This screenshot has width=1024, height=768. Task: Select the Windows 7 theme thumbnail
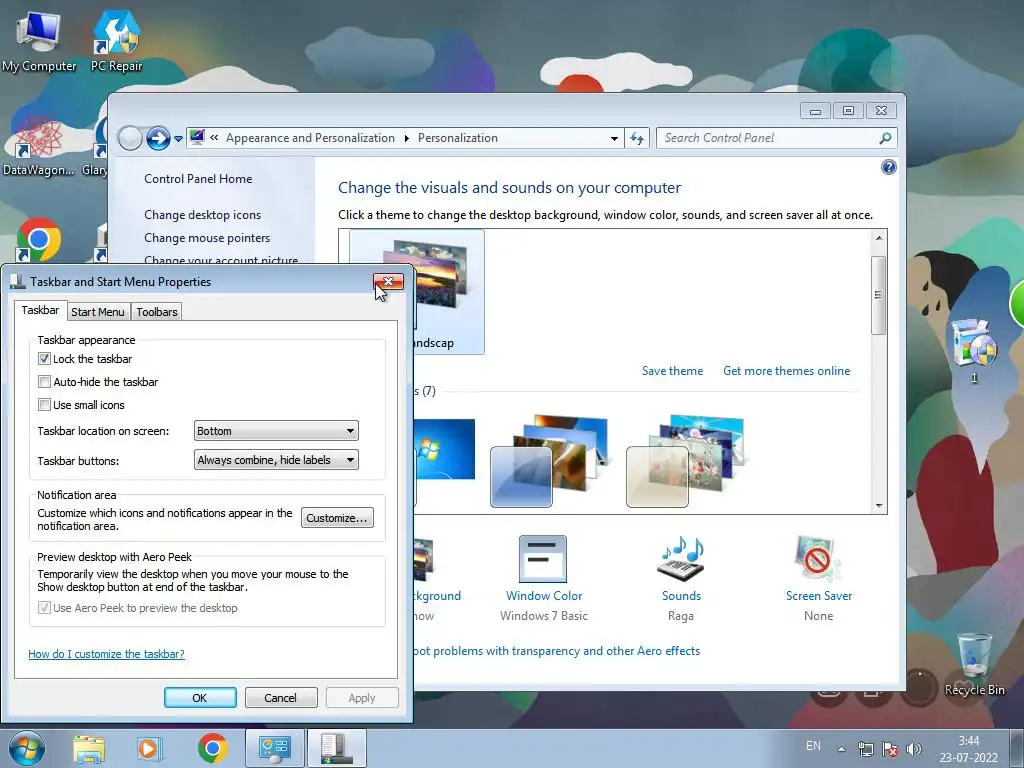(445, 461)
